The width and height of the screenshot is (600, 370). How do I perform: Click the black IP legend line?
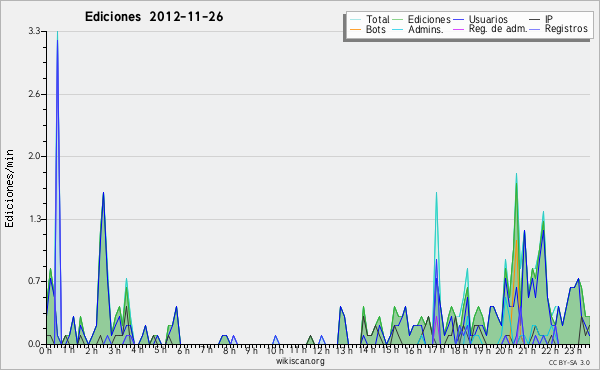[x=535, y=20]
